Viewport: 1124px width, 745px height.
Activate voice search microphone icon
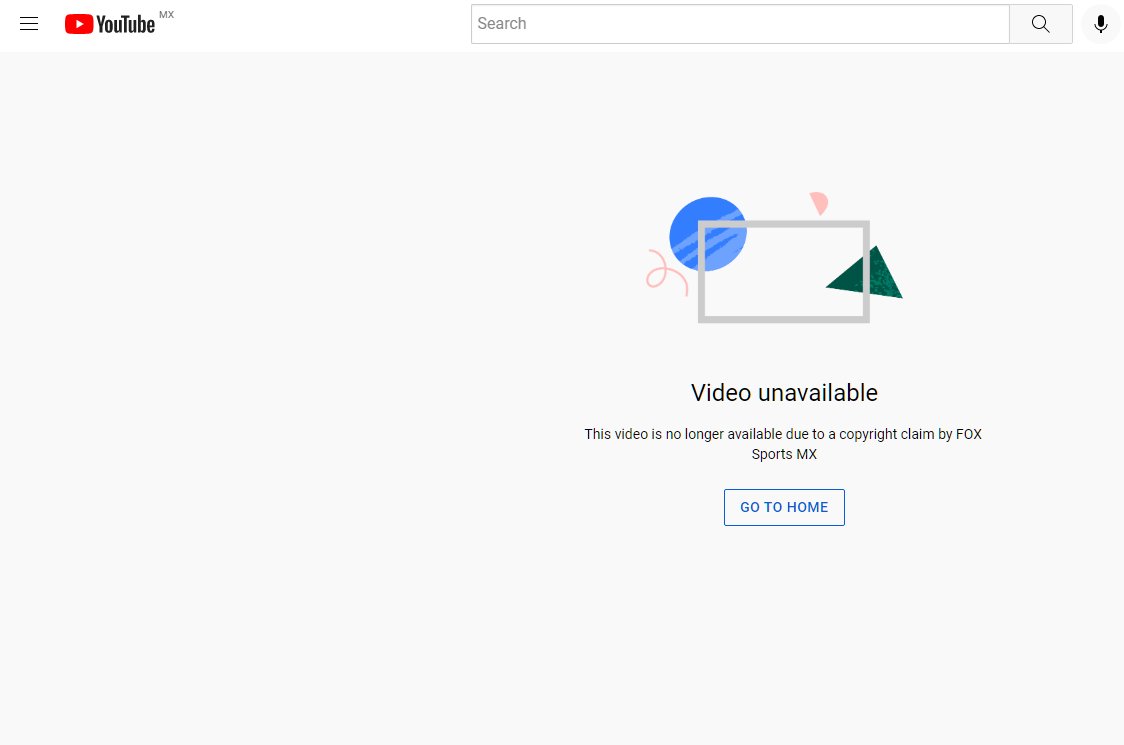1101,24
